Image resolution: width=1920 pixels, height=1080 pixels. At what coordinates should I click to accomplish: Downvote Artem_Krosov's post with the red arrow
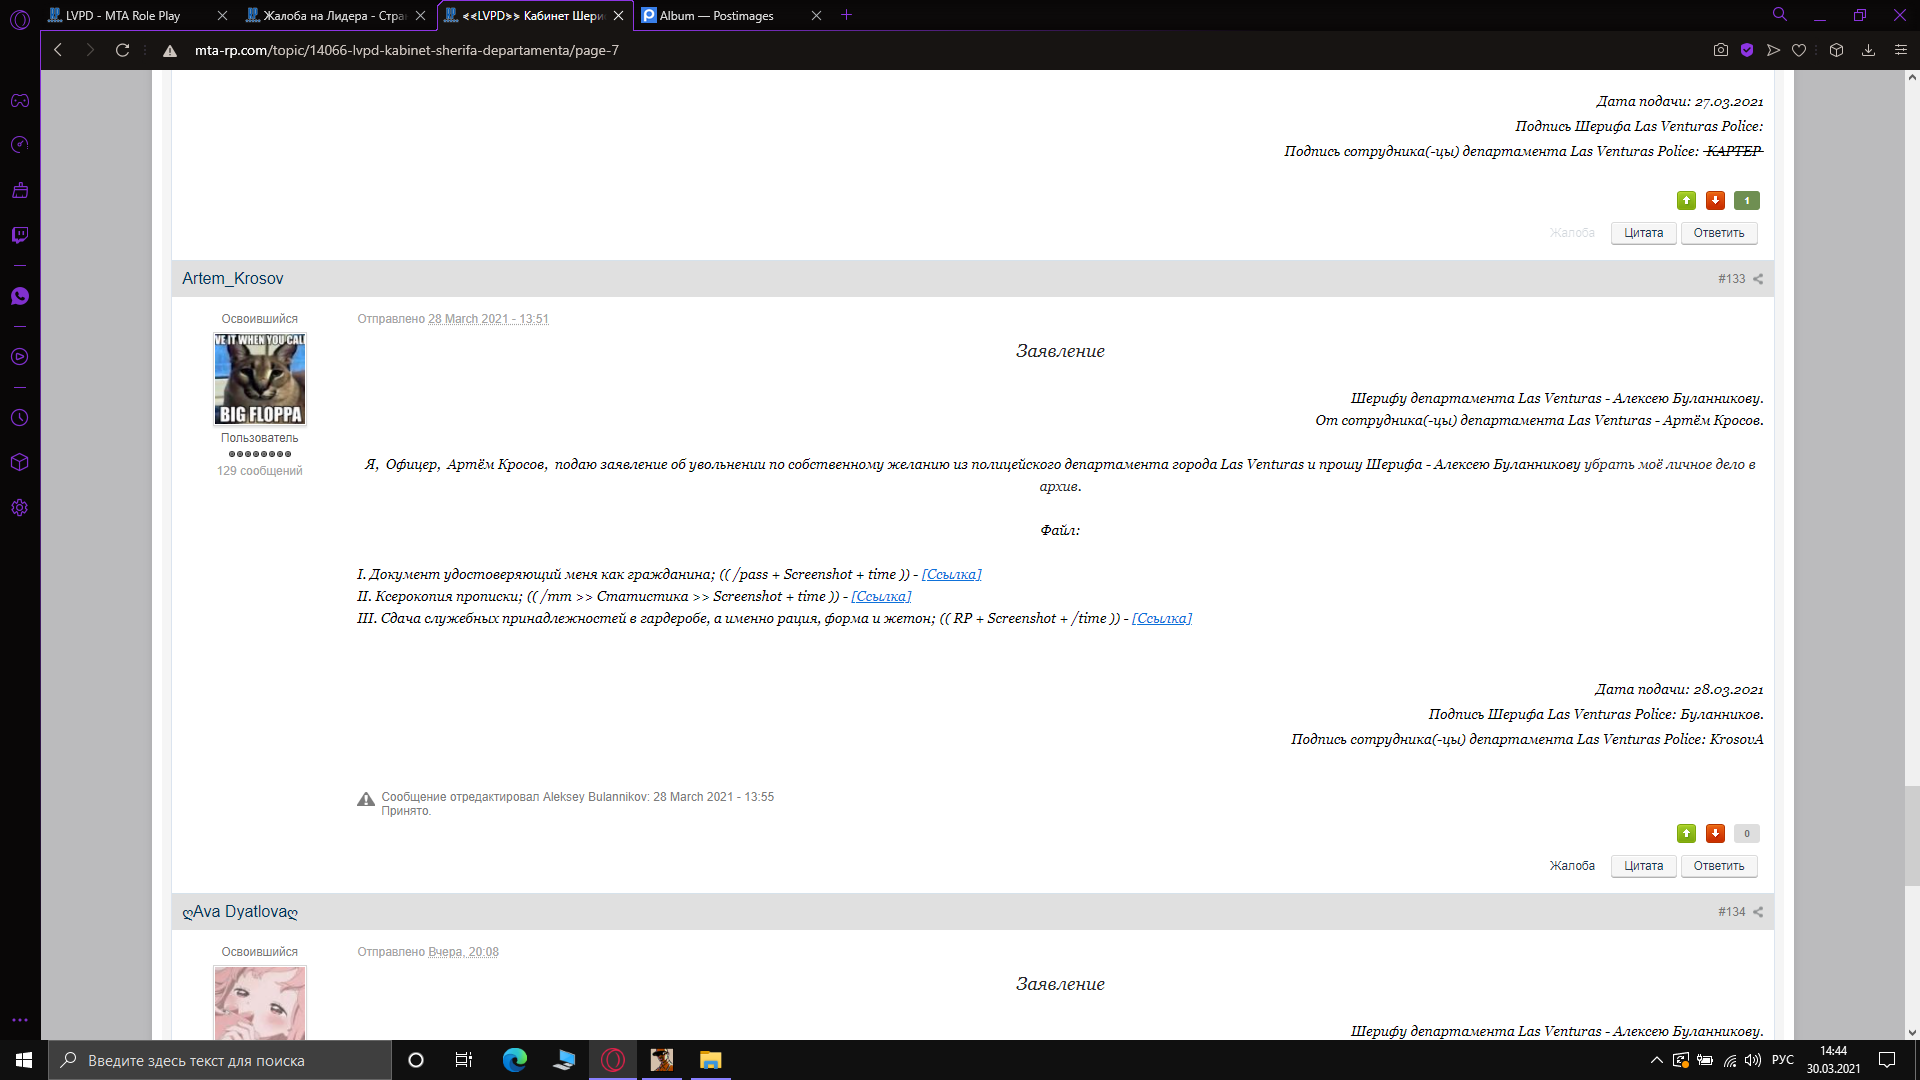(x=1715, y=833)
